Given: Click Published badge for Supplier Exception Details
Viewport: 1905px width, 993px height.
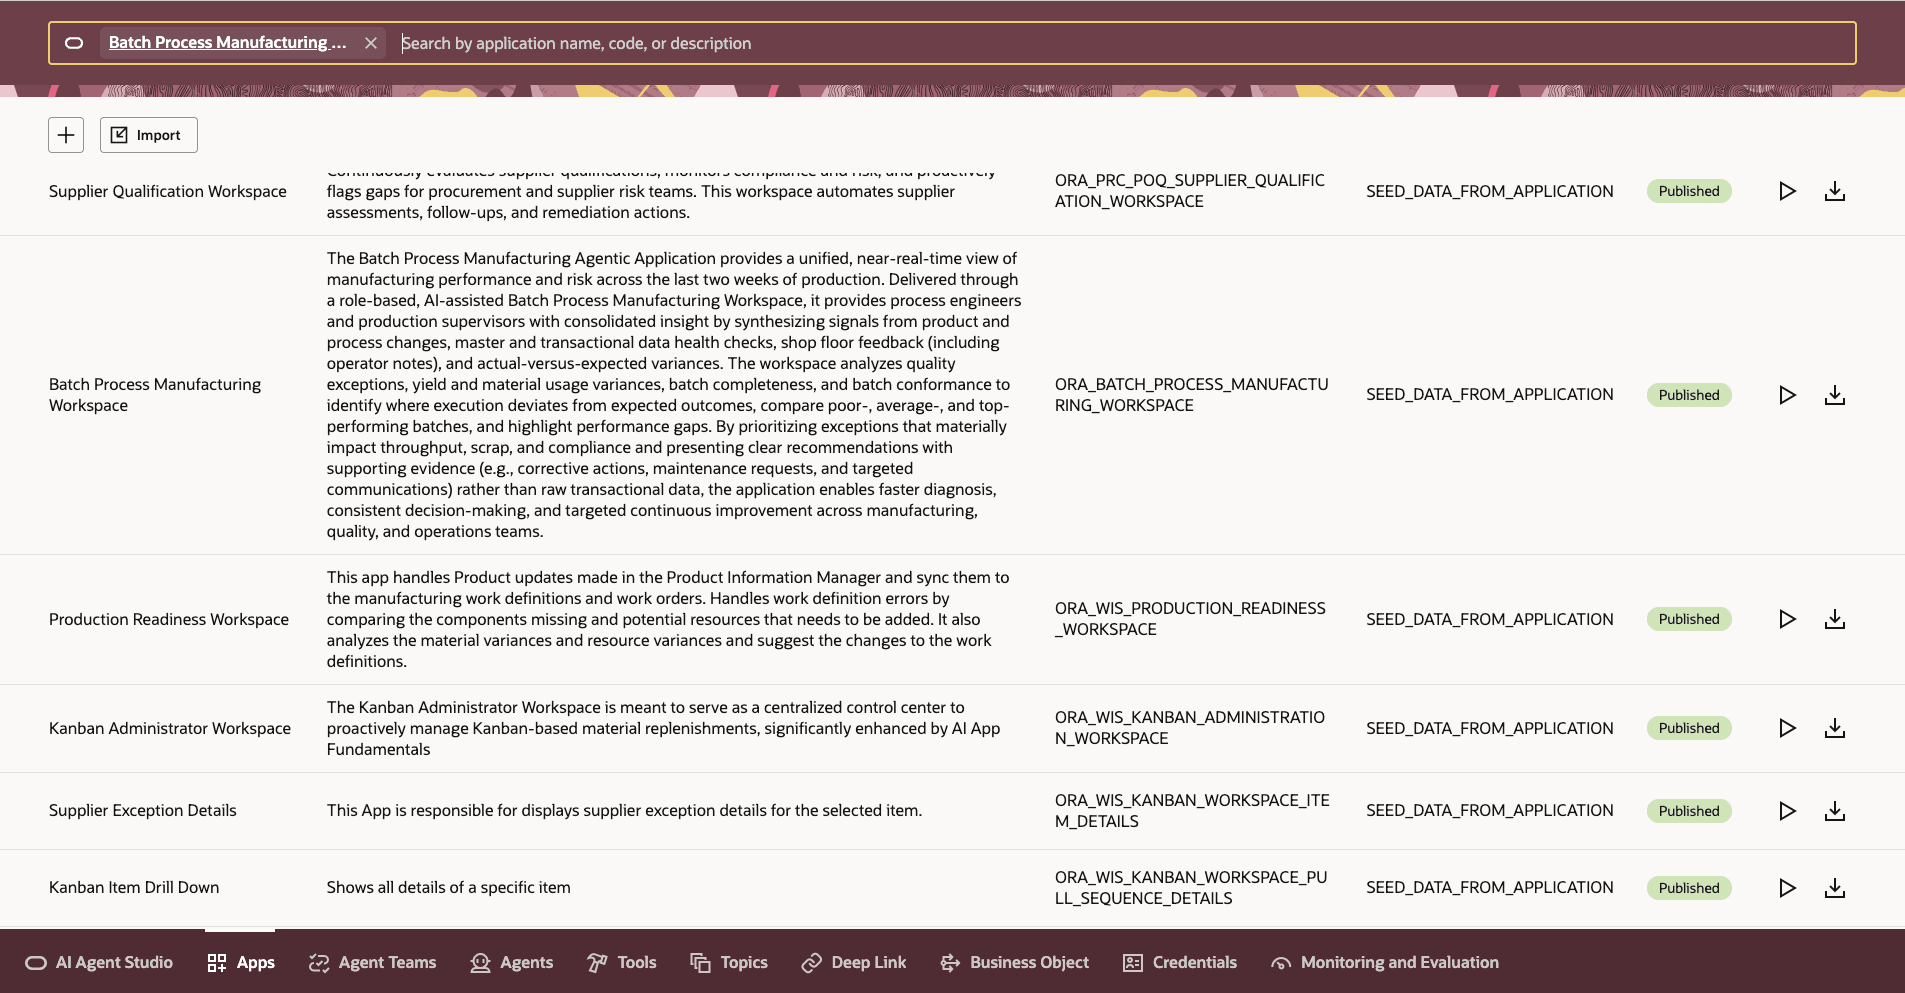Looking at the screenshot, I should (1689, 811).
